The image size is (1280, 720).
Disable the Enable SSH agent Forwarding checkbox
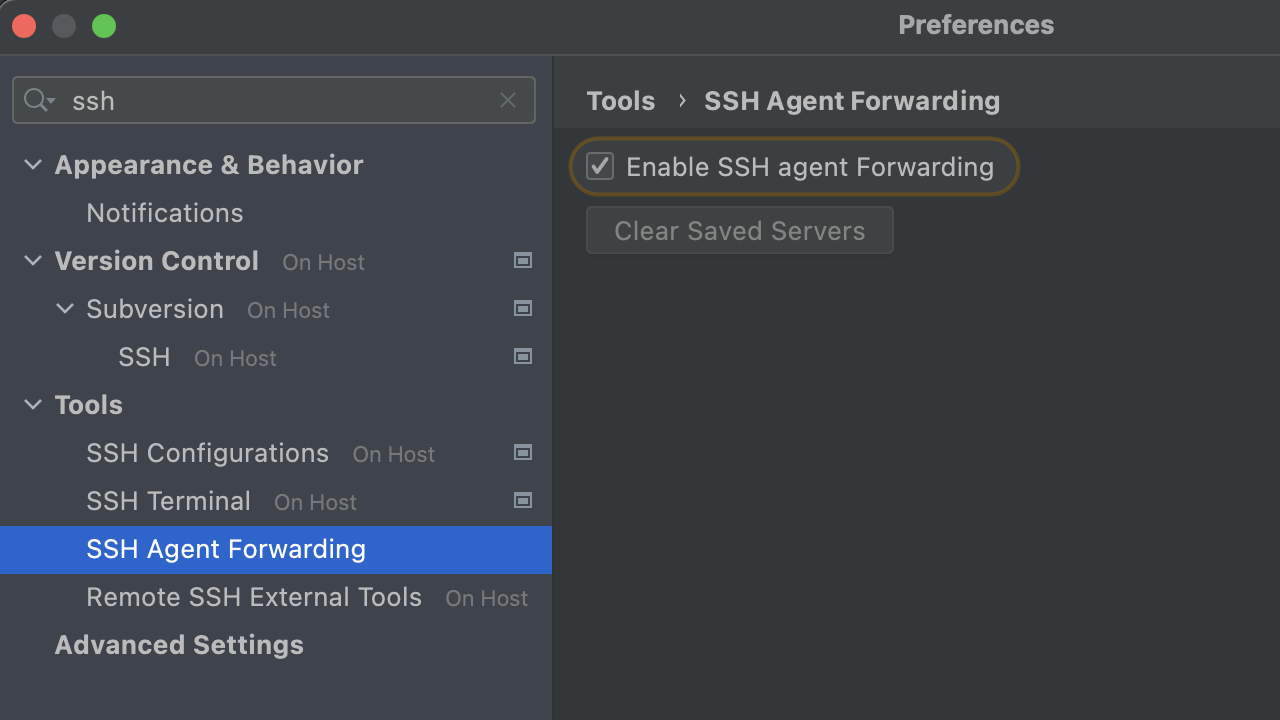tap(600, 166)
